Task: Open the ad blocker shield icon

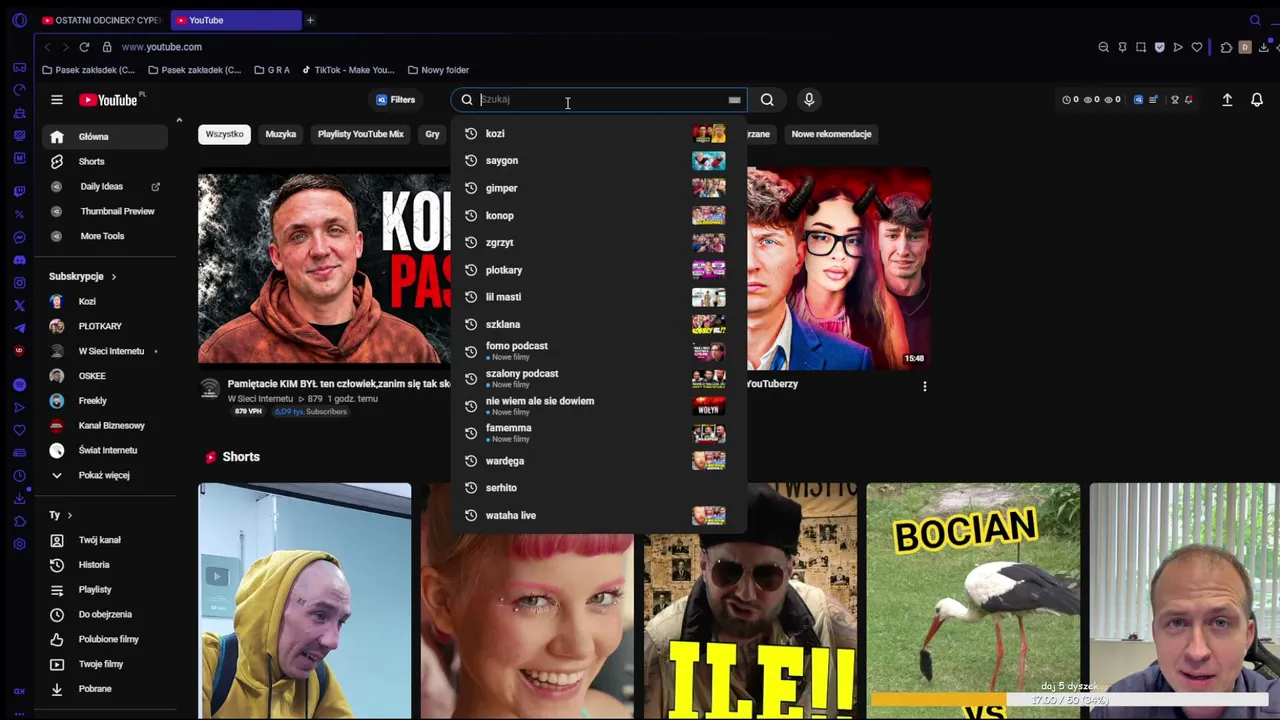Action: [1160, 47]
